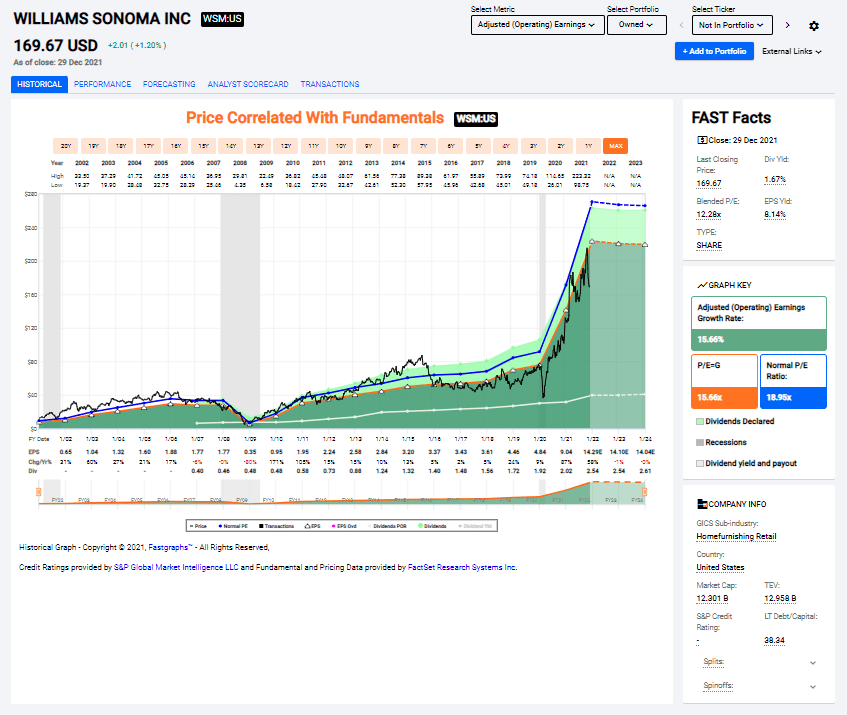
Task: Click the Div Yld value 1.67%
Action: pyautogui.click(x=775, y=179)
